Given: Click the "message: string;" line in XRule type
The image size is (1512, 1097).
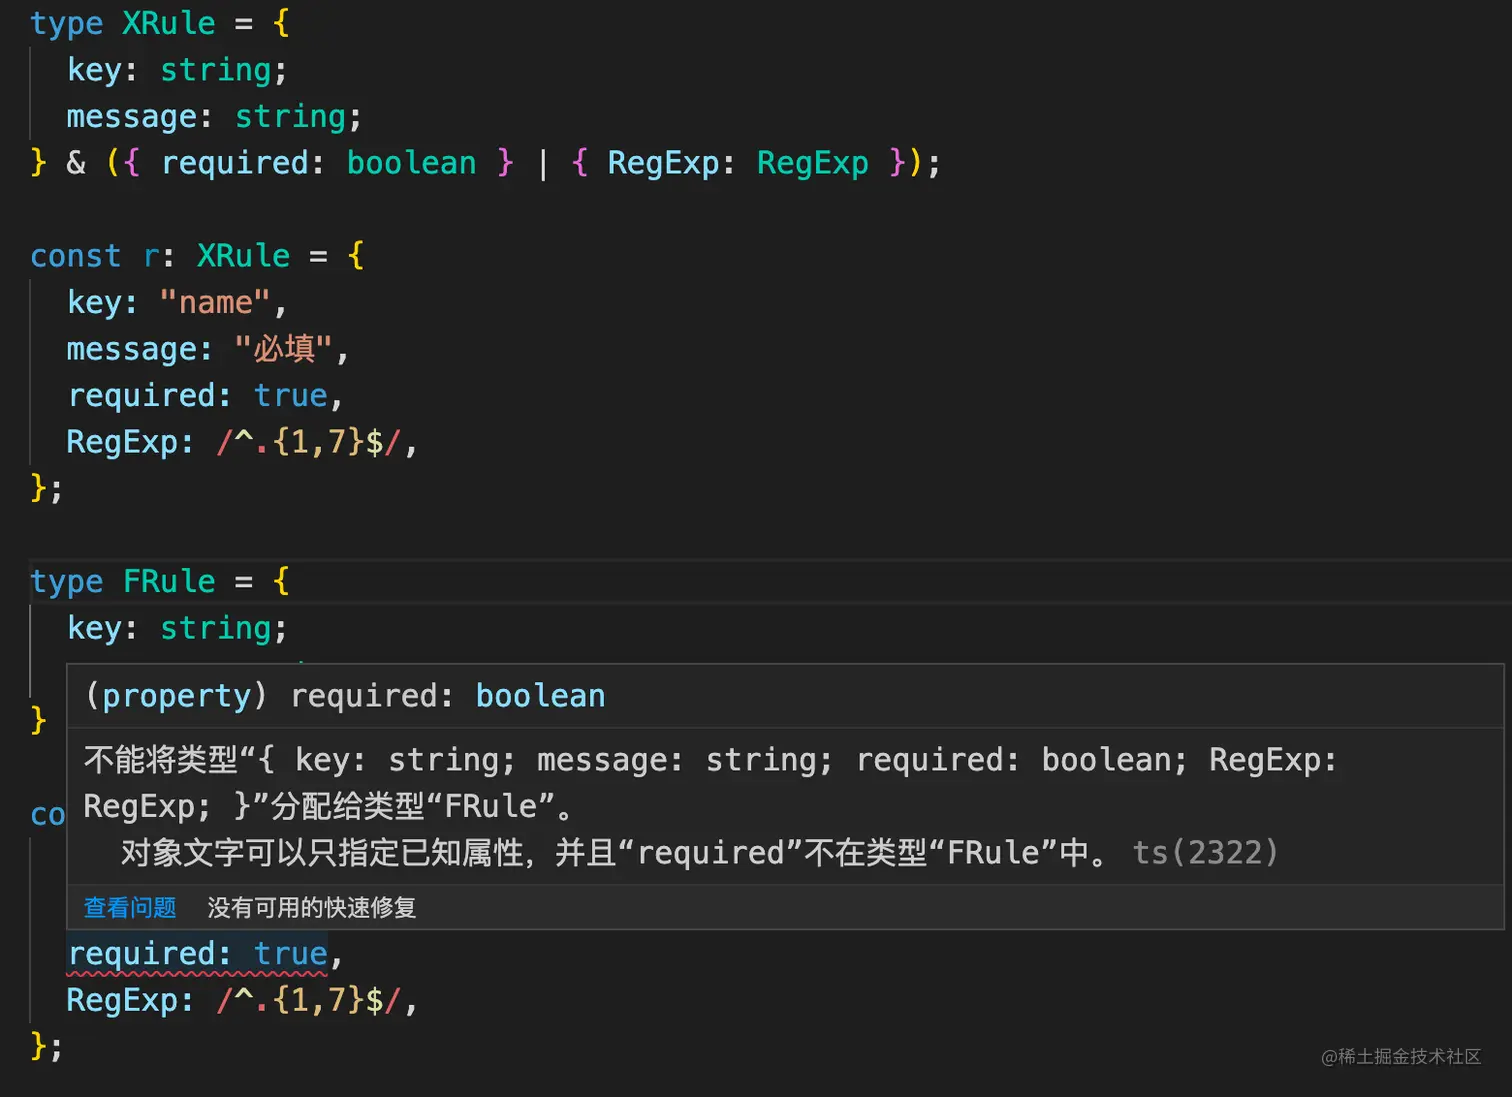Looking at the screenshot, I should pos(214,117).
